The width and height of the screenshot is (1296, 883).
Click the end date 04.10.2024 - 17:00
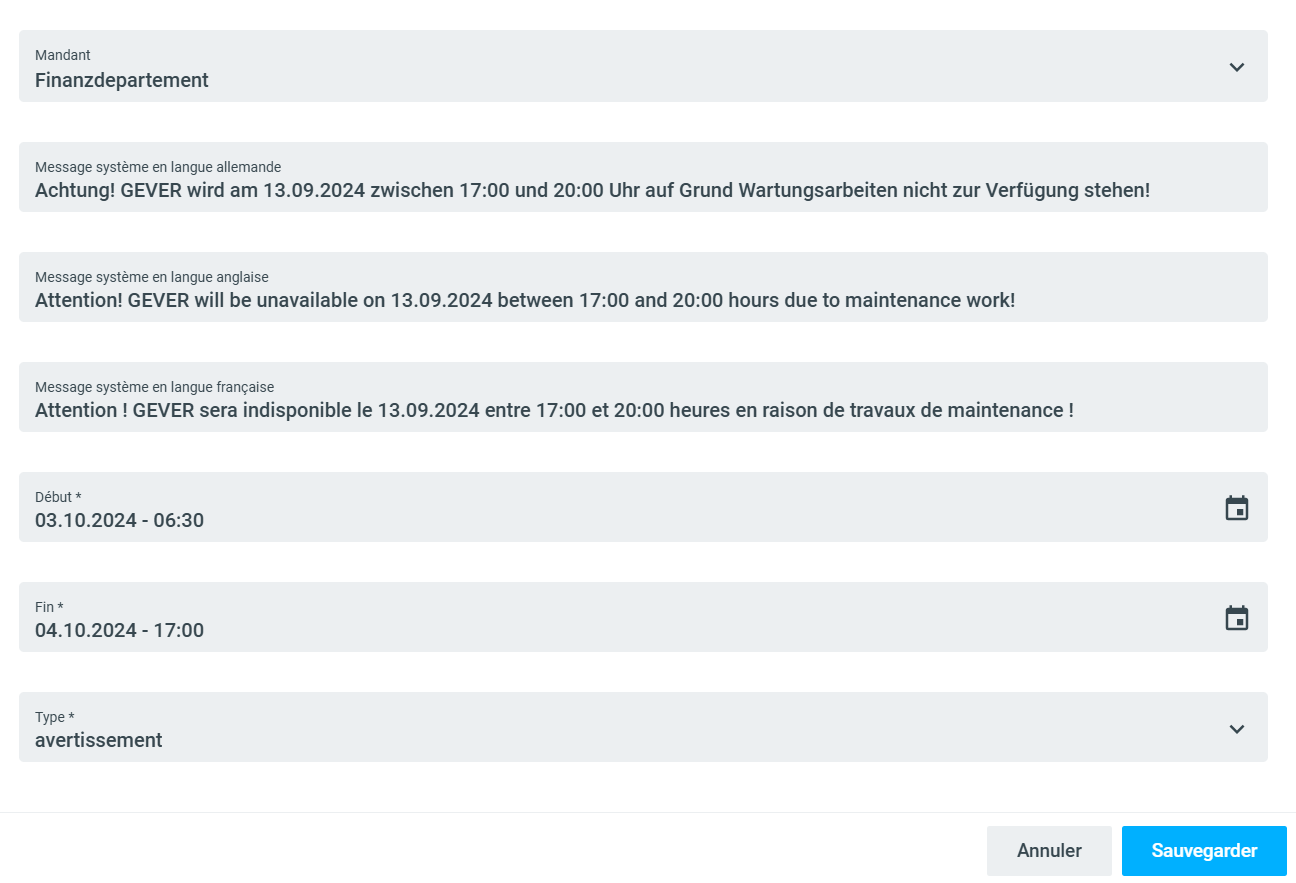point(120,630)
